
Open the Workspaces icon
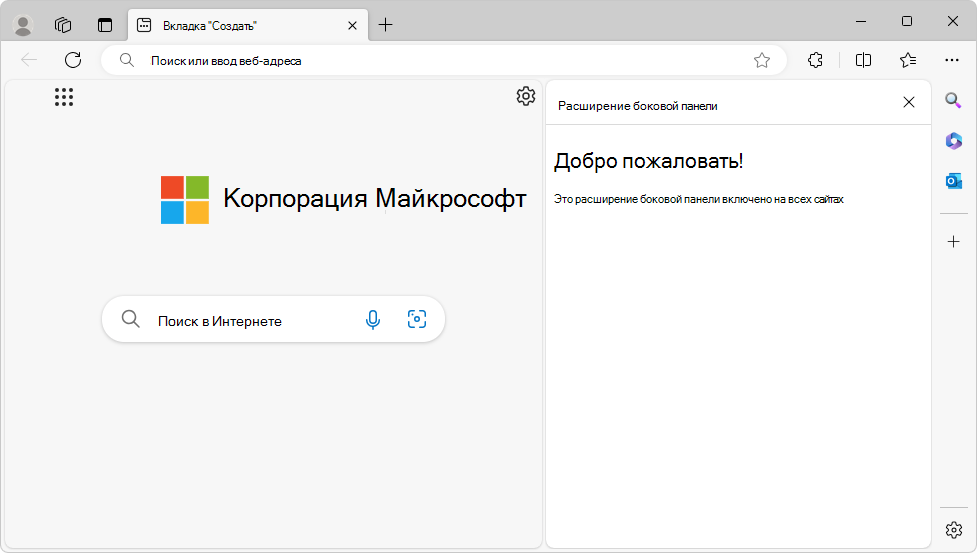tap(63, 25)
